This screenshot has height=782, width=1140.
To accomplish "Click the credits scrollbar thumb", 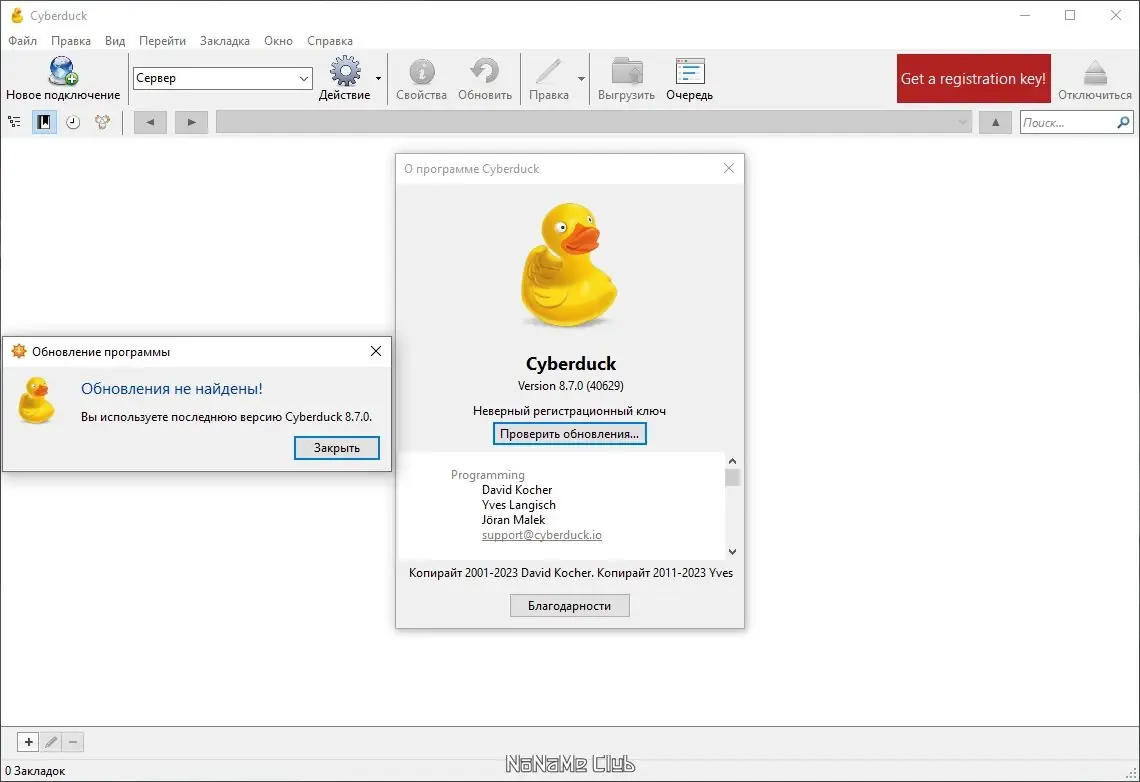I will point(732,477).
